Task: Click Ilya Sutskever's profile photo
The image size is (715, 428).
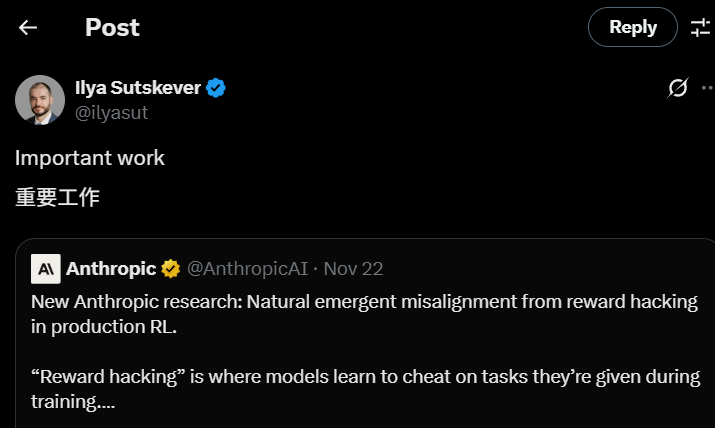Action: 40,99
